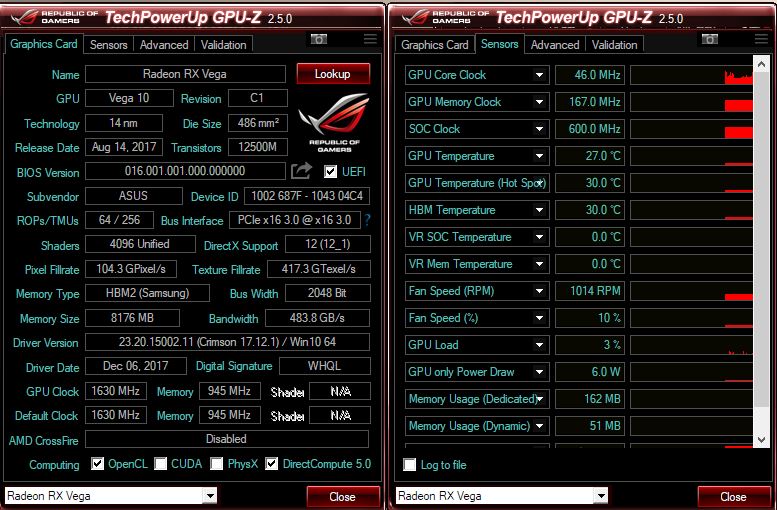Click the camera icon in Sensors window
The image size is (777, 510).
[710, 39]
